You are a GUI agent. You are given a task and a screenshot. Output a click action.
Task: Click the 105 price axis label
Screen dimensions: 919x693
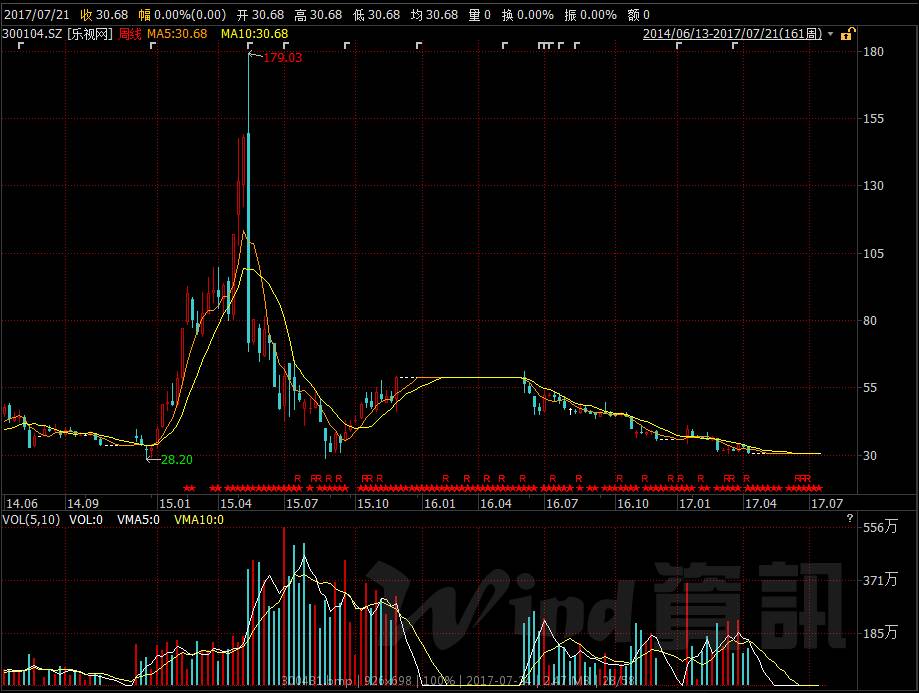click(x=873, y=253)
